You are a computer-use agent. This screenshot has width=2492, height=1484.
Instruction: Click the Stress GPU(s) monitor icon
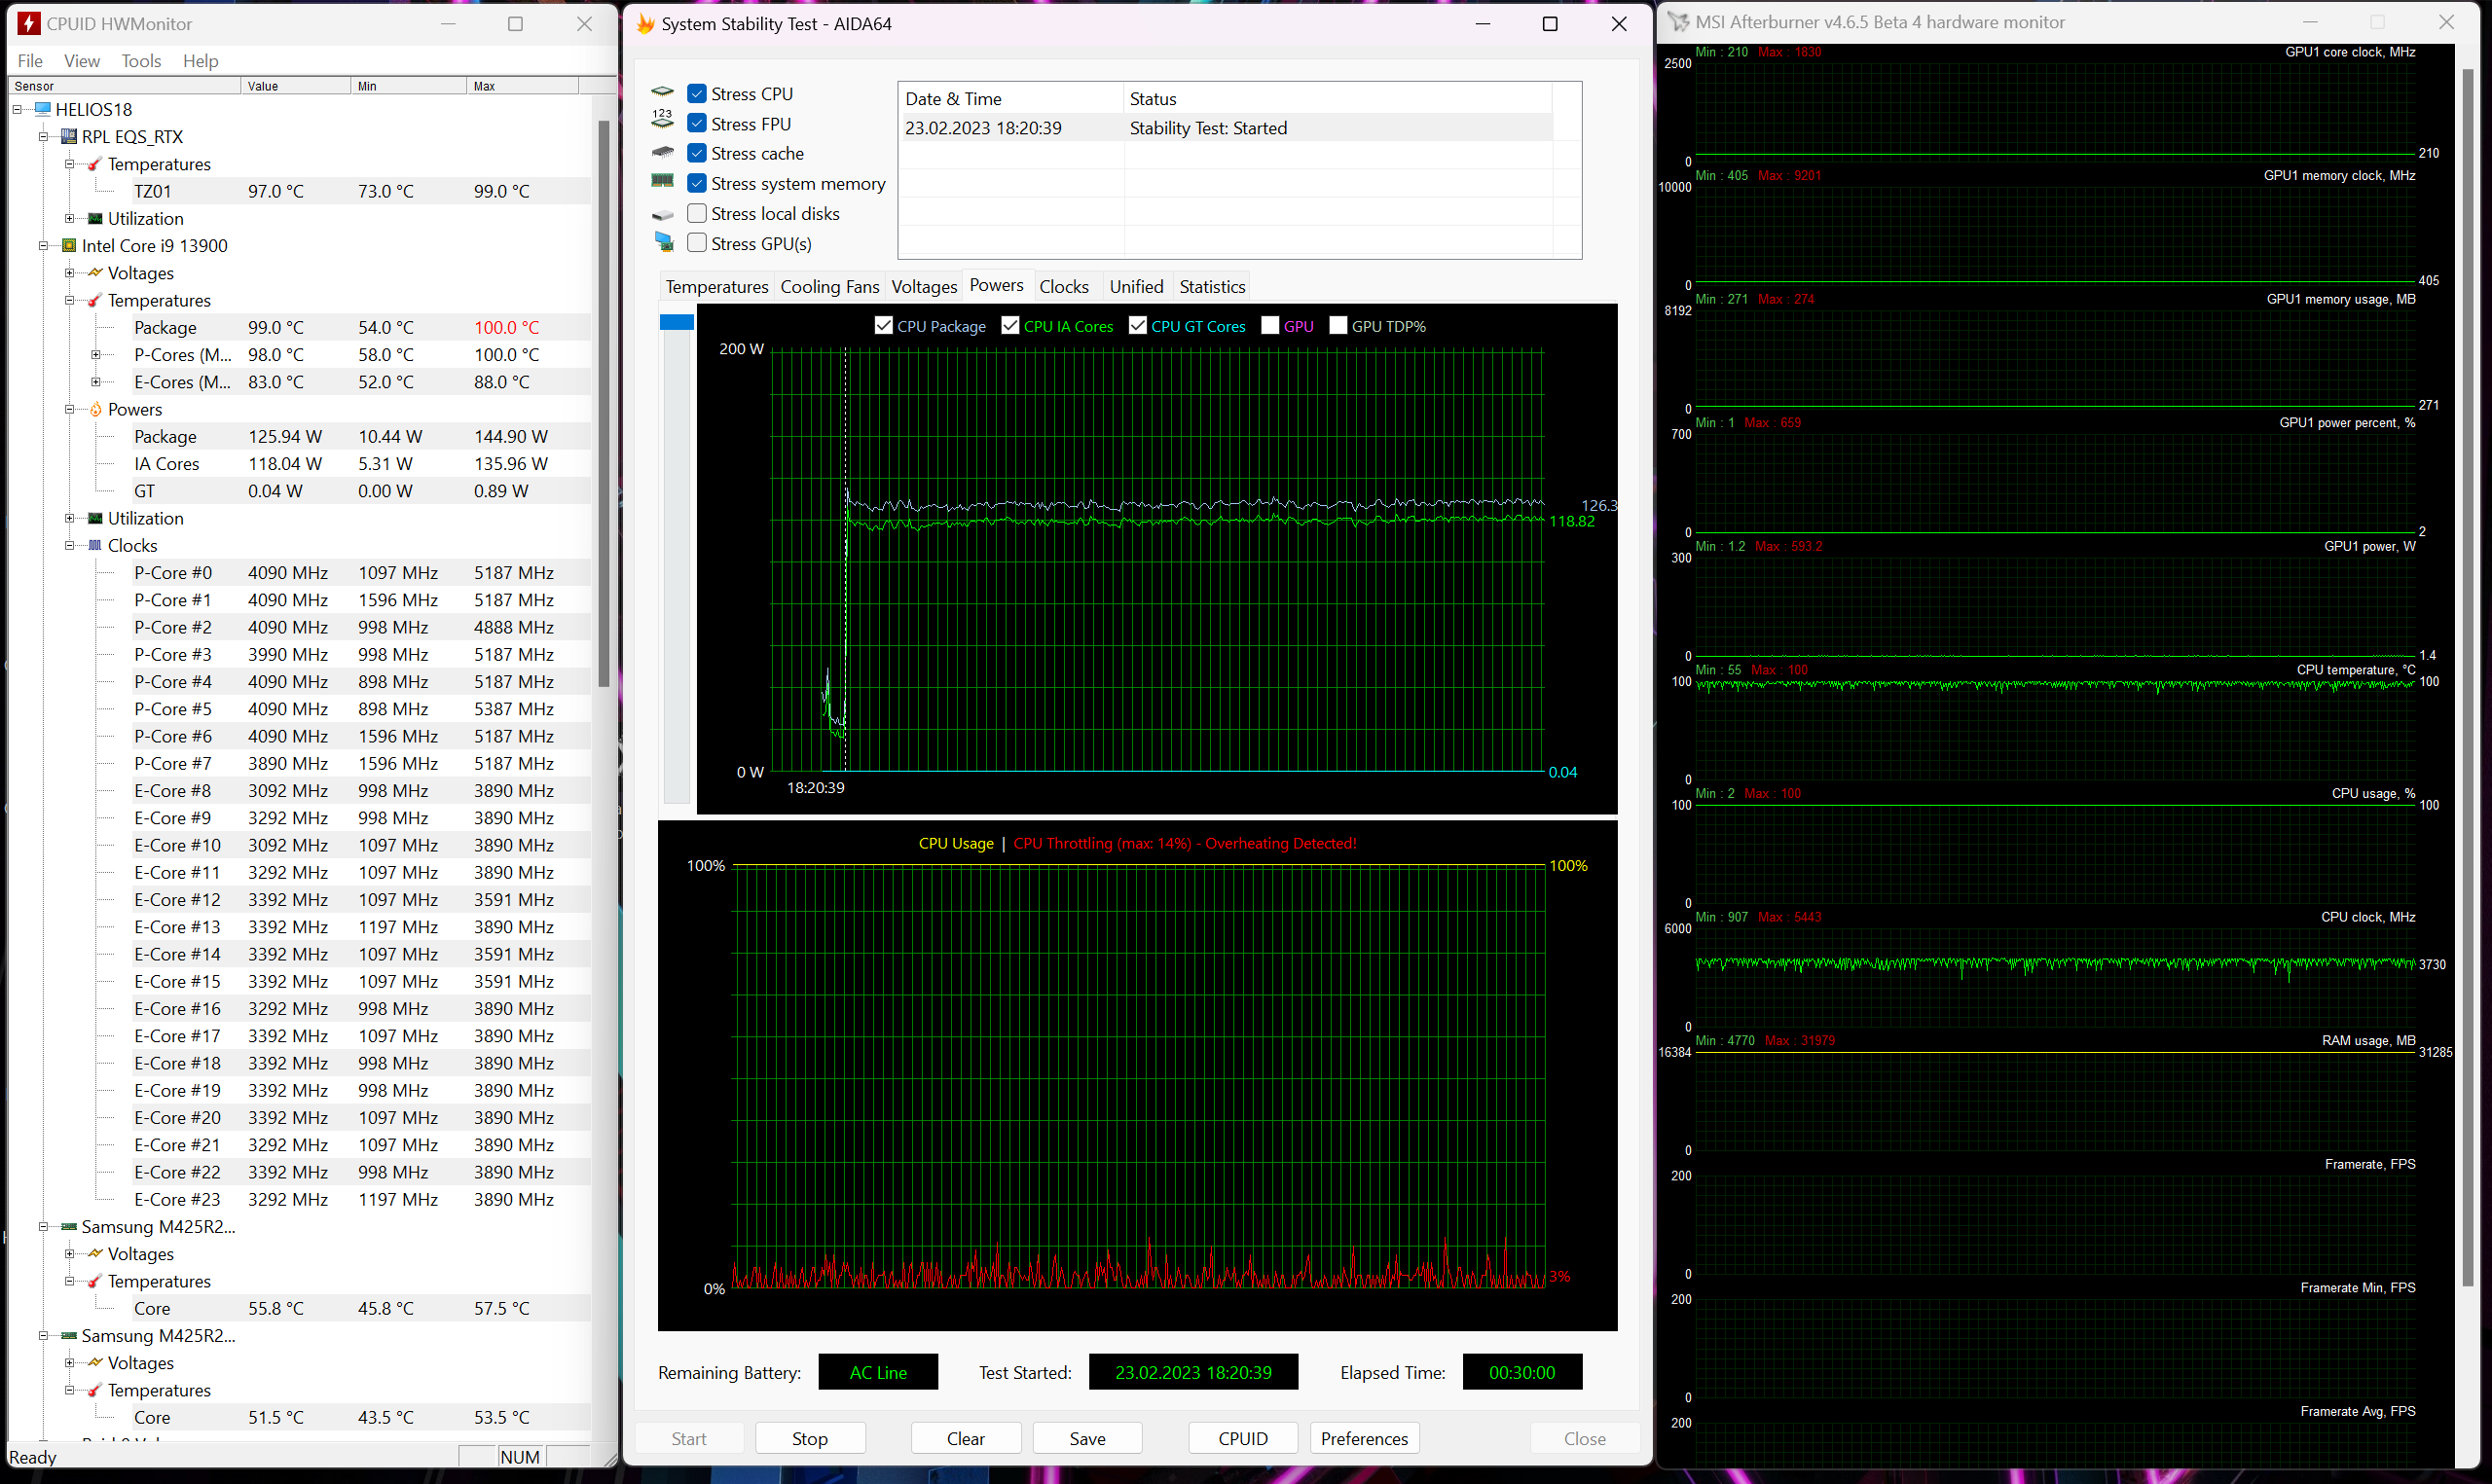664,242
